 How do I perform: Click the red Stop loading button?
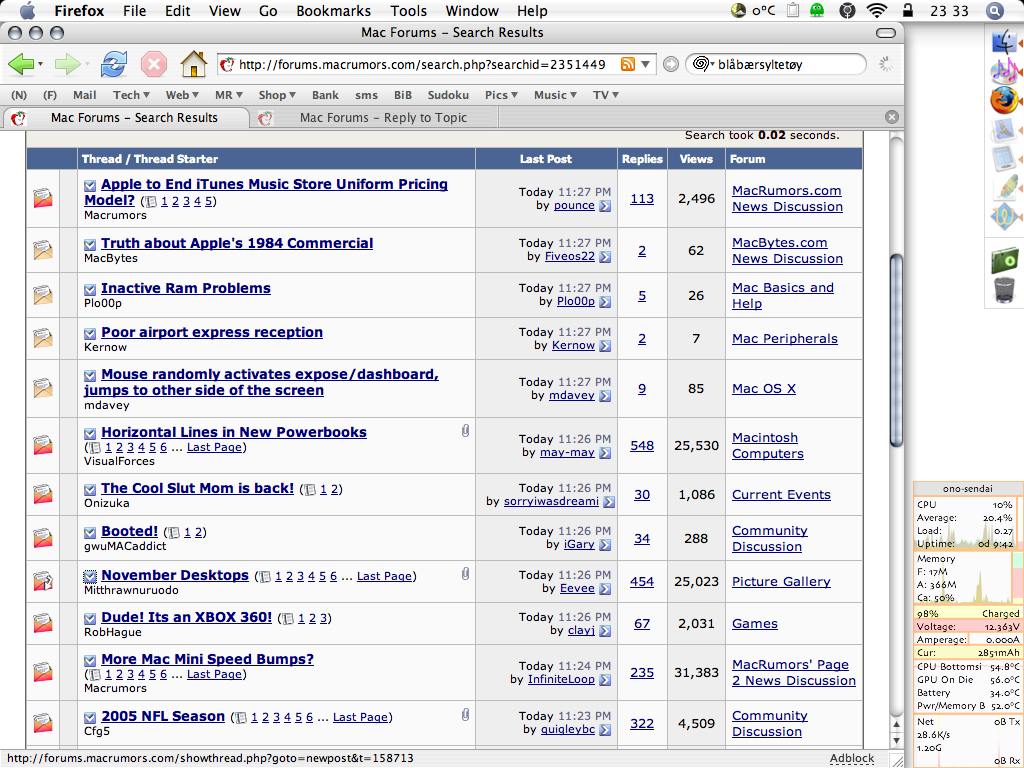[x=154, y=65]
